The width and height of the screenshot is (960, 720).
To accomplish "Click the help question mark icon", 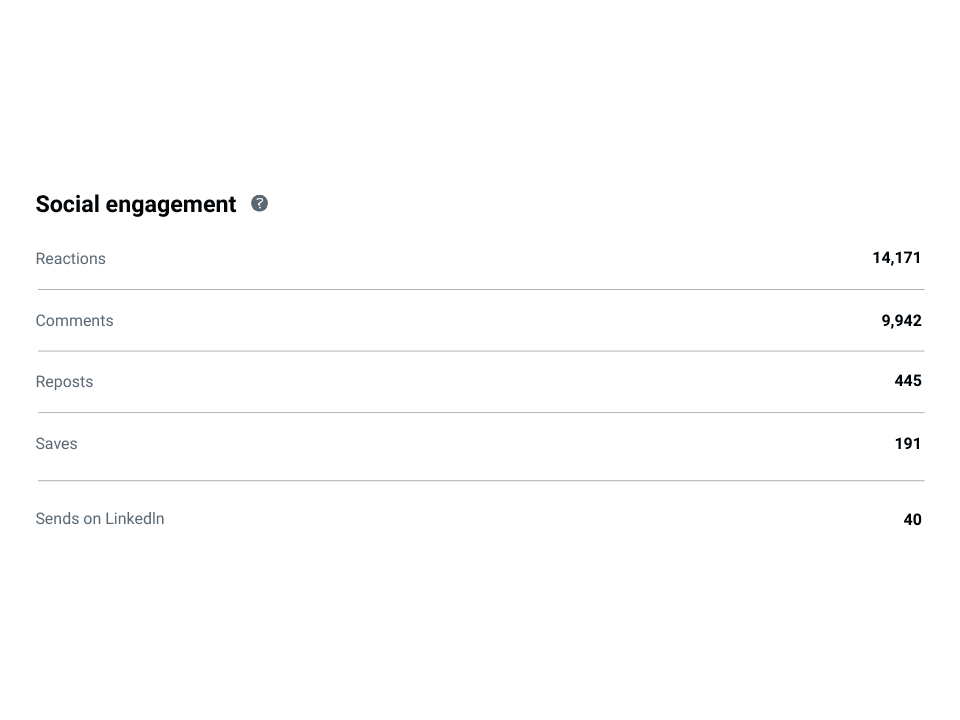I will [259, 203].
